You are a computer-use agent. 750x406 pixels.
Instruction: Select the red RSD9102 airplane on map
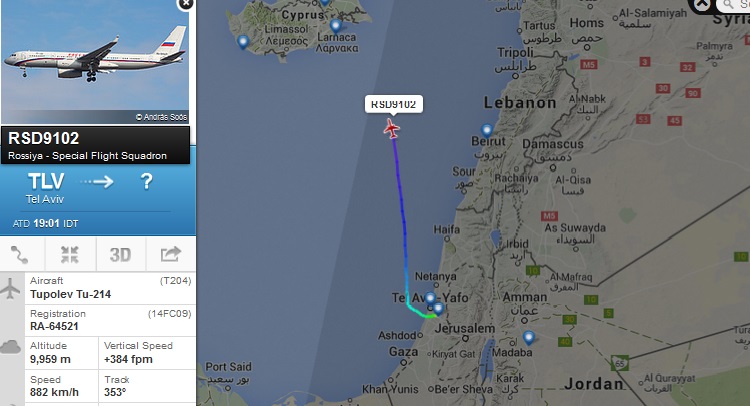(392, 129)
